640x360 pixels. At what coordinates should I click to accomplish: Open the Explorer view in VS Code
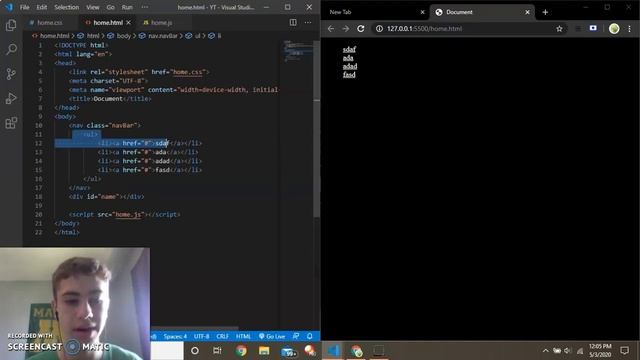(x=11, y=25)
